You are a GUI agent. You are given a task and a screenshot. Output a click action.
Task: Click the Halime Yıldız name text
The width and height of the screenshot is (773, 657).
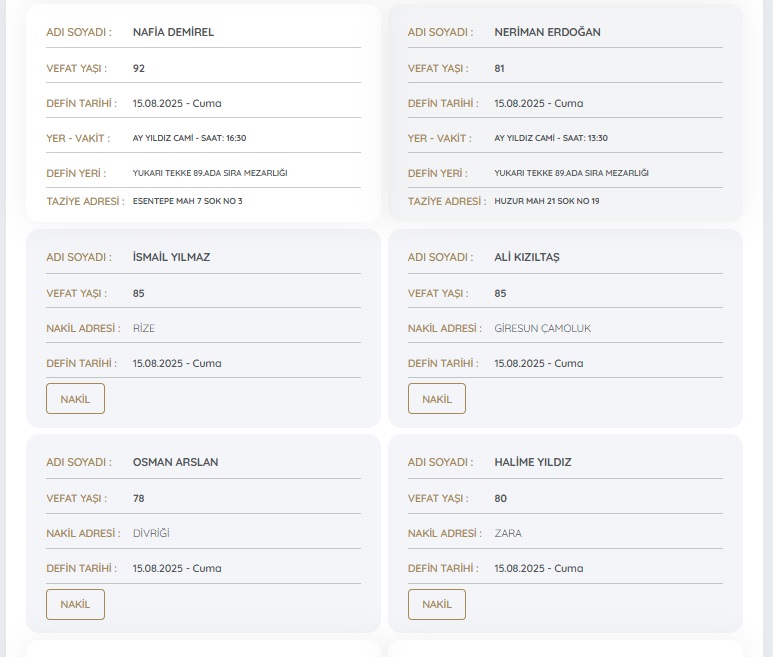pos(533,462)
